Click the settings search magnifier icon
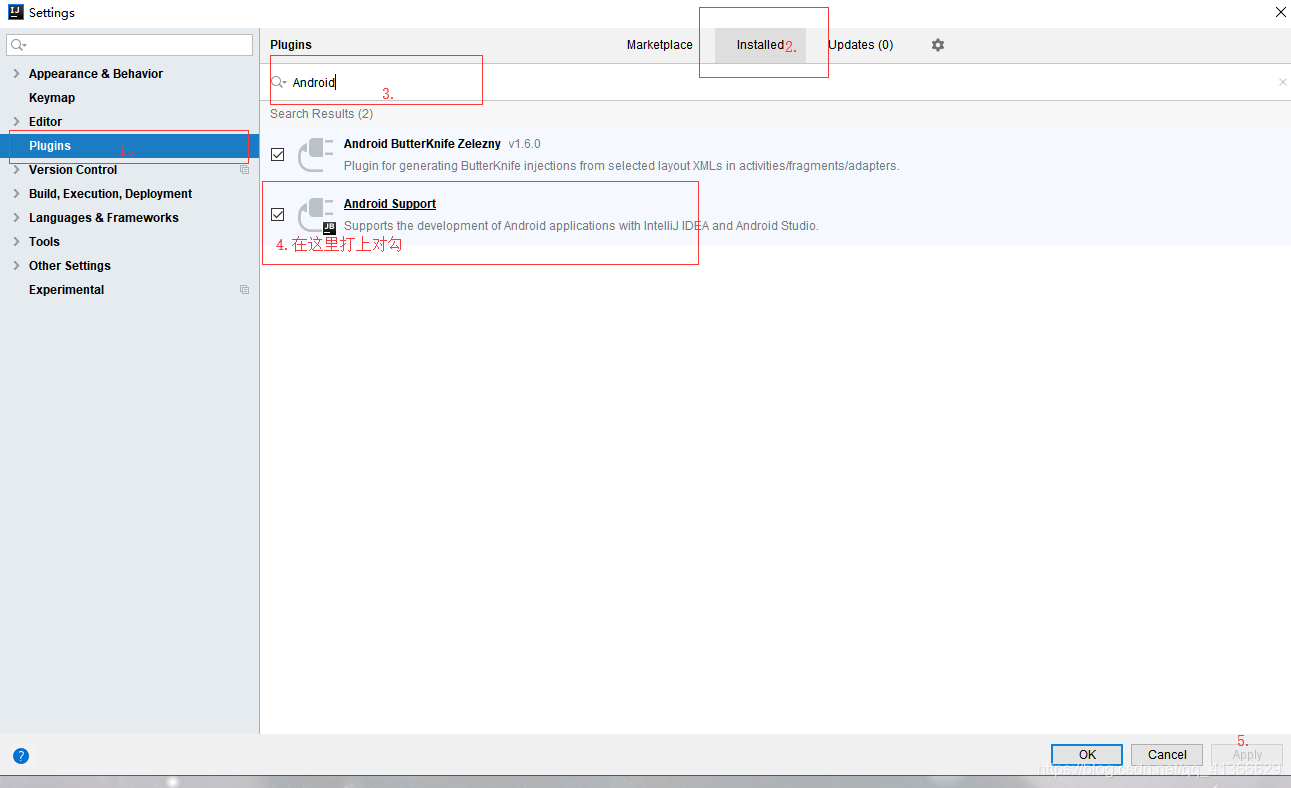The image size is (1291, 788). coord(18,45)
